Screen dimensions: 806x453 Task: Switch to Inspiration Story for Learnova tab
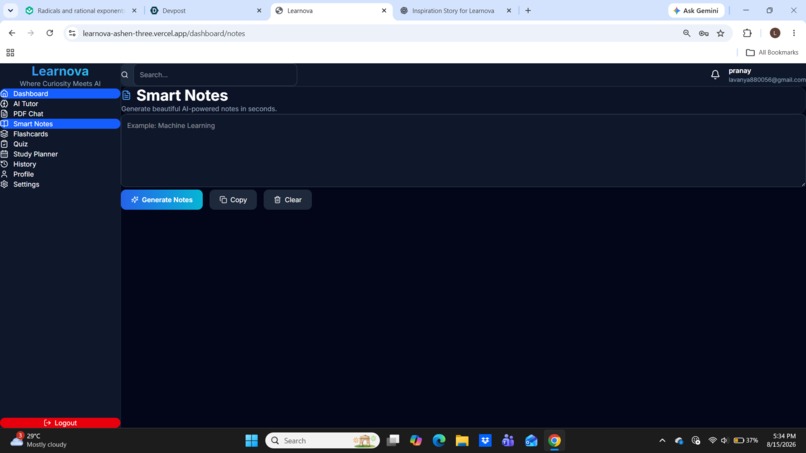[x=454, y=10]
